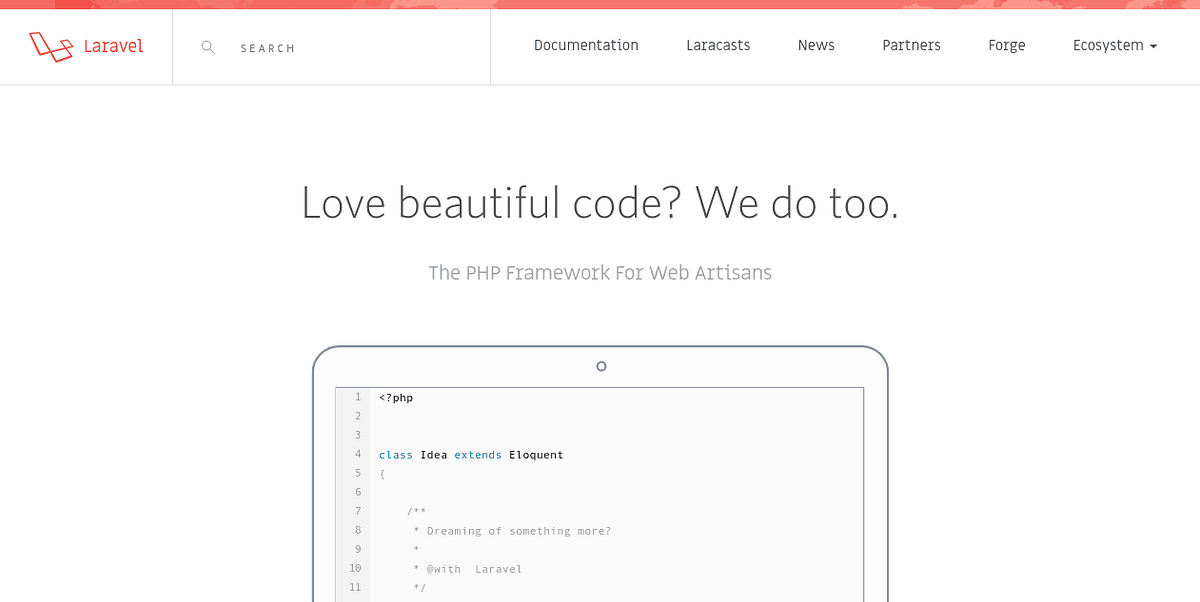
Task: Click the laptop camera circle graphic
Action: (x=601, y=367)
